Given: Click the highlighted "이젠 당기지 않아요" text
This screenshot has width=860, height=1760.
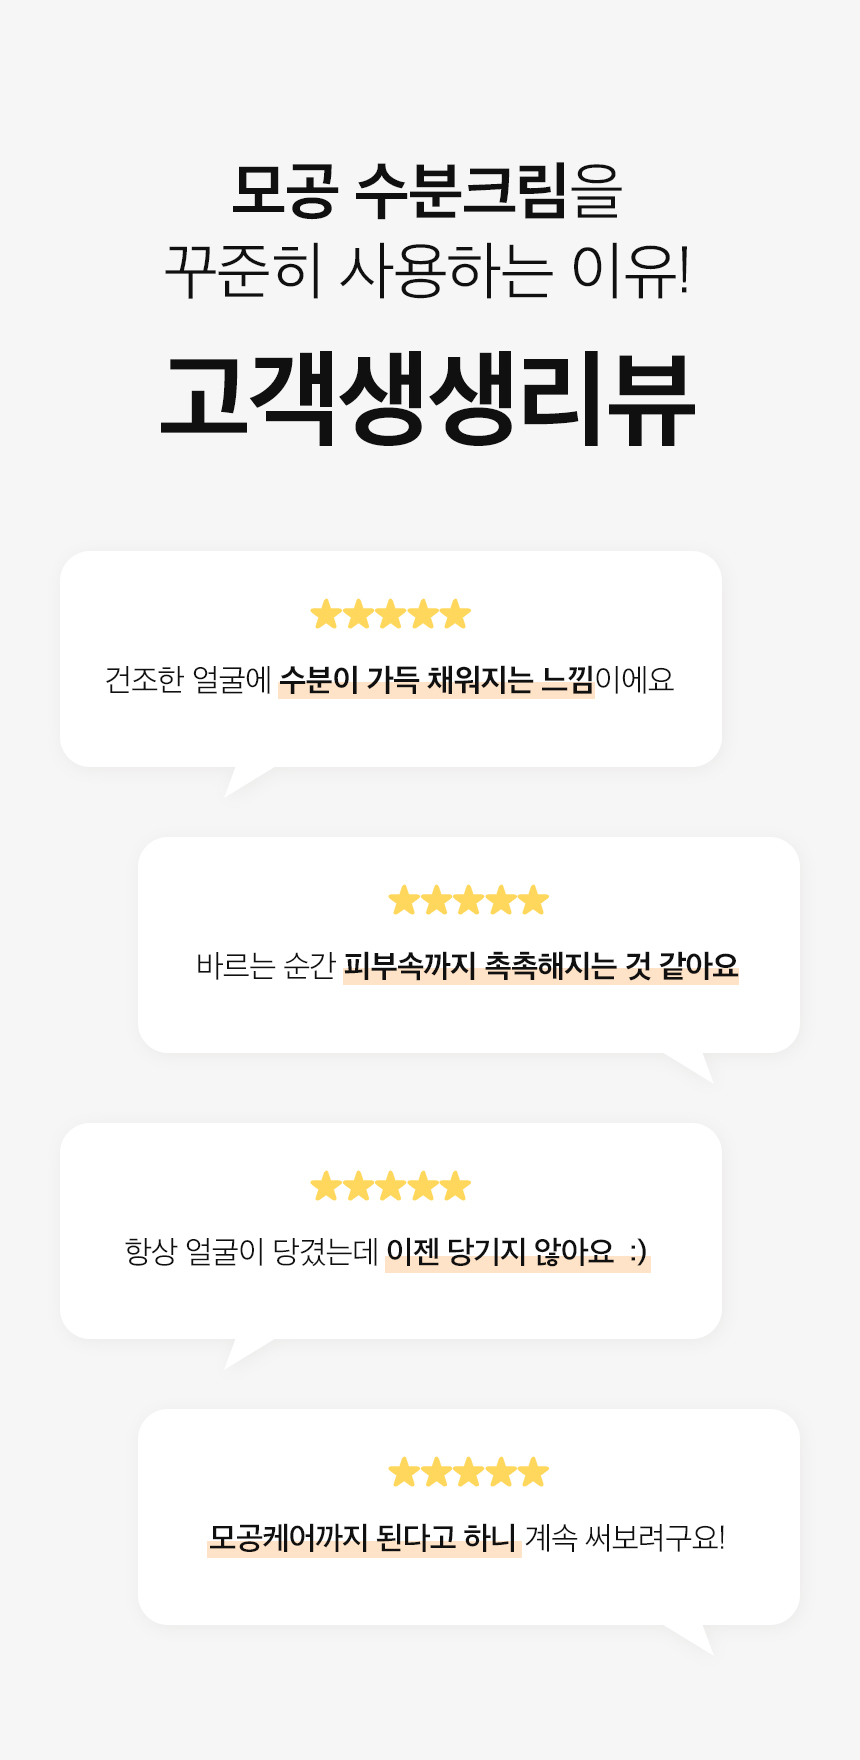Looking at the screenshot, I should (x=500, y=1252).
